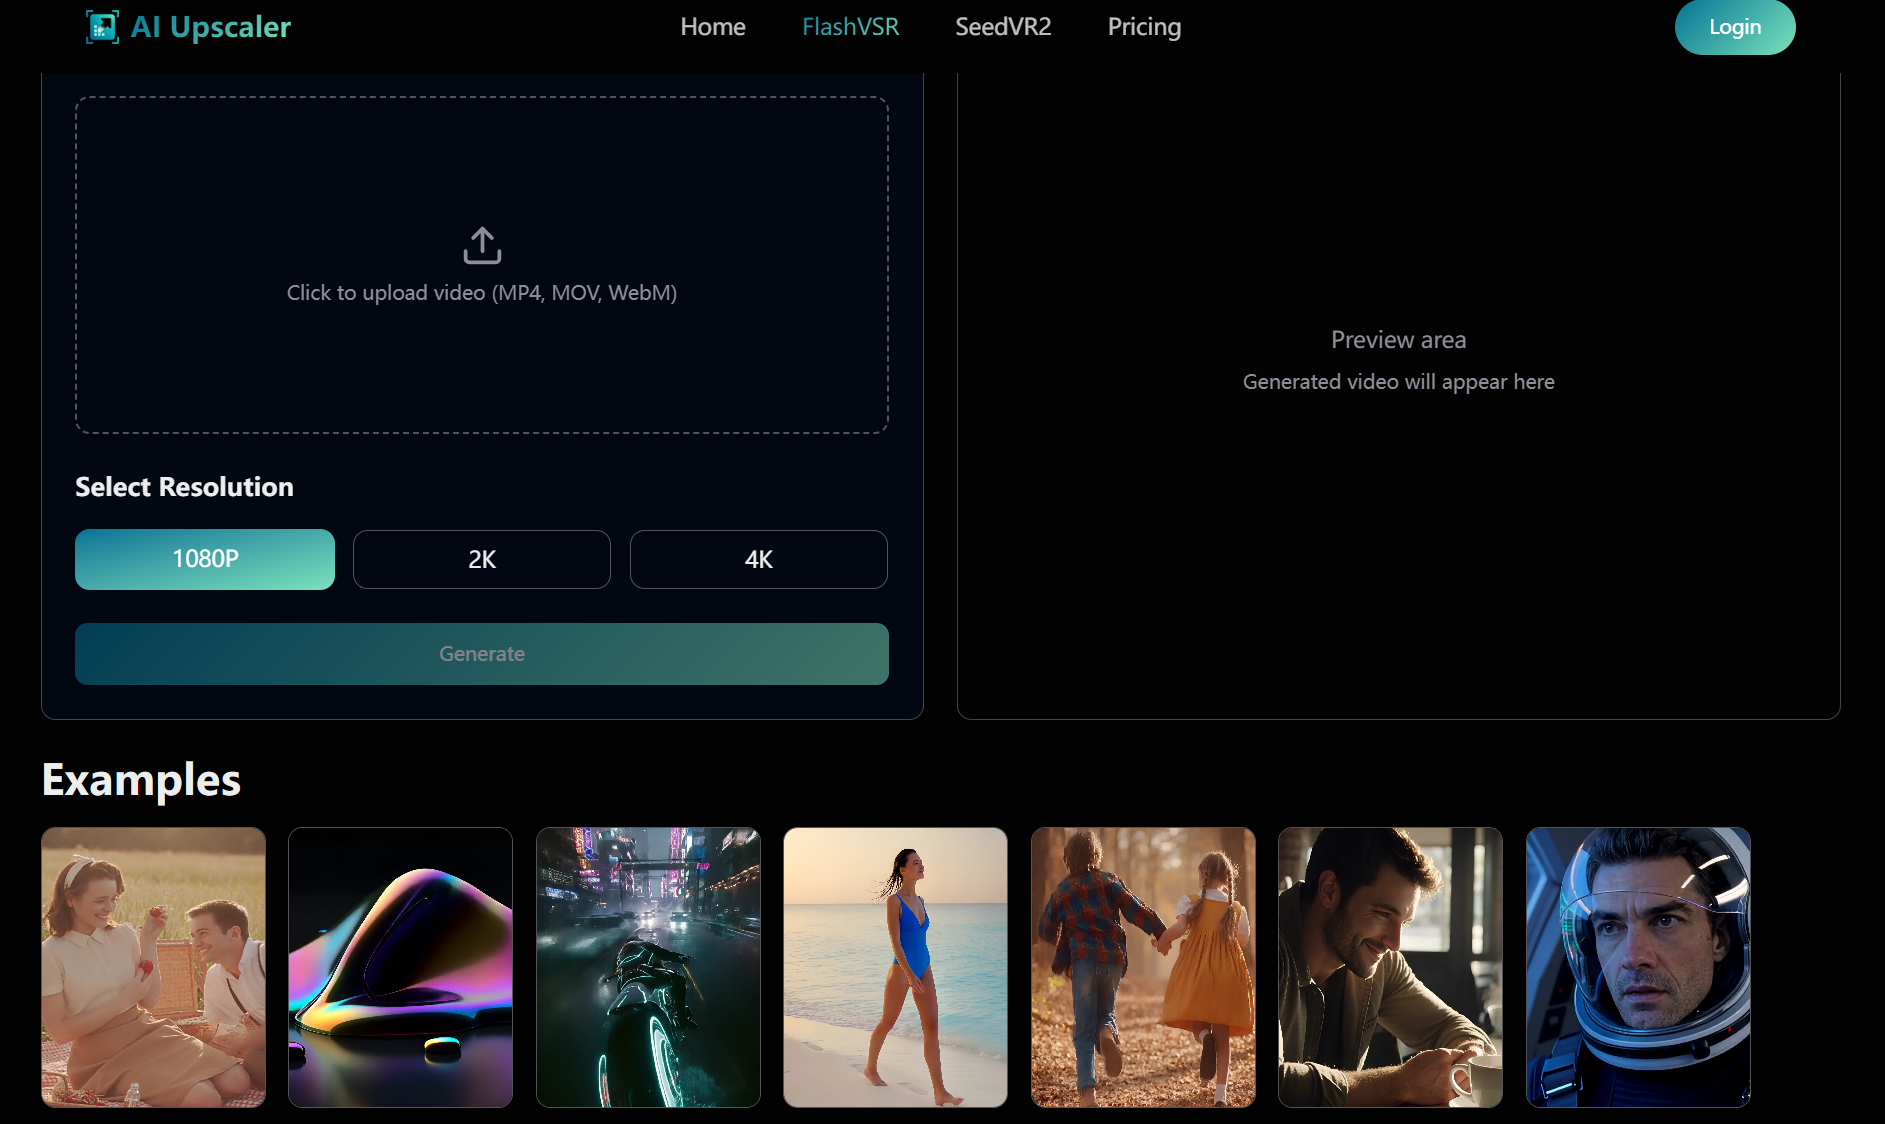Viewport: 1885px width, 1124px height.
Task: Open the neon motorcycle city example
Action: (648, 966)
